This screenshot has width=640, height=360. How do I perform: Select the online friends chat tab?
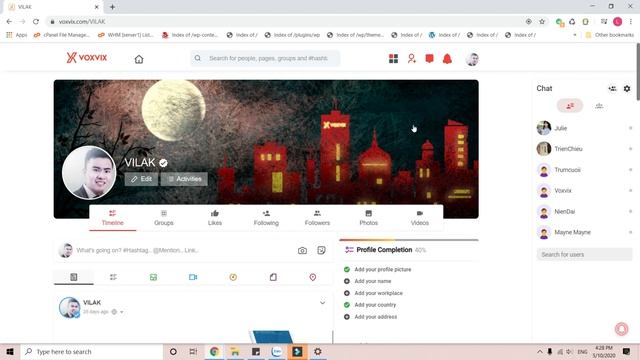(x=570, y=106)
